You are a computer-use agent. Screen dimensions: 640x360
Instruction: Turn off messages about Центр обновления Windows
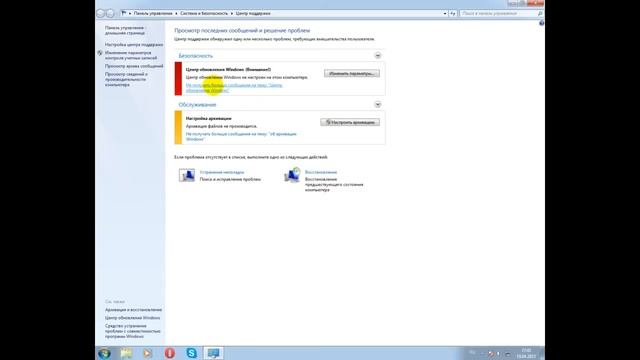point(234,88)
